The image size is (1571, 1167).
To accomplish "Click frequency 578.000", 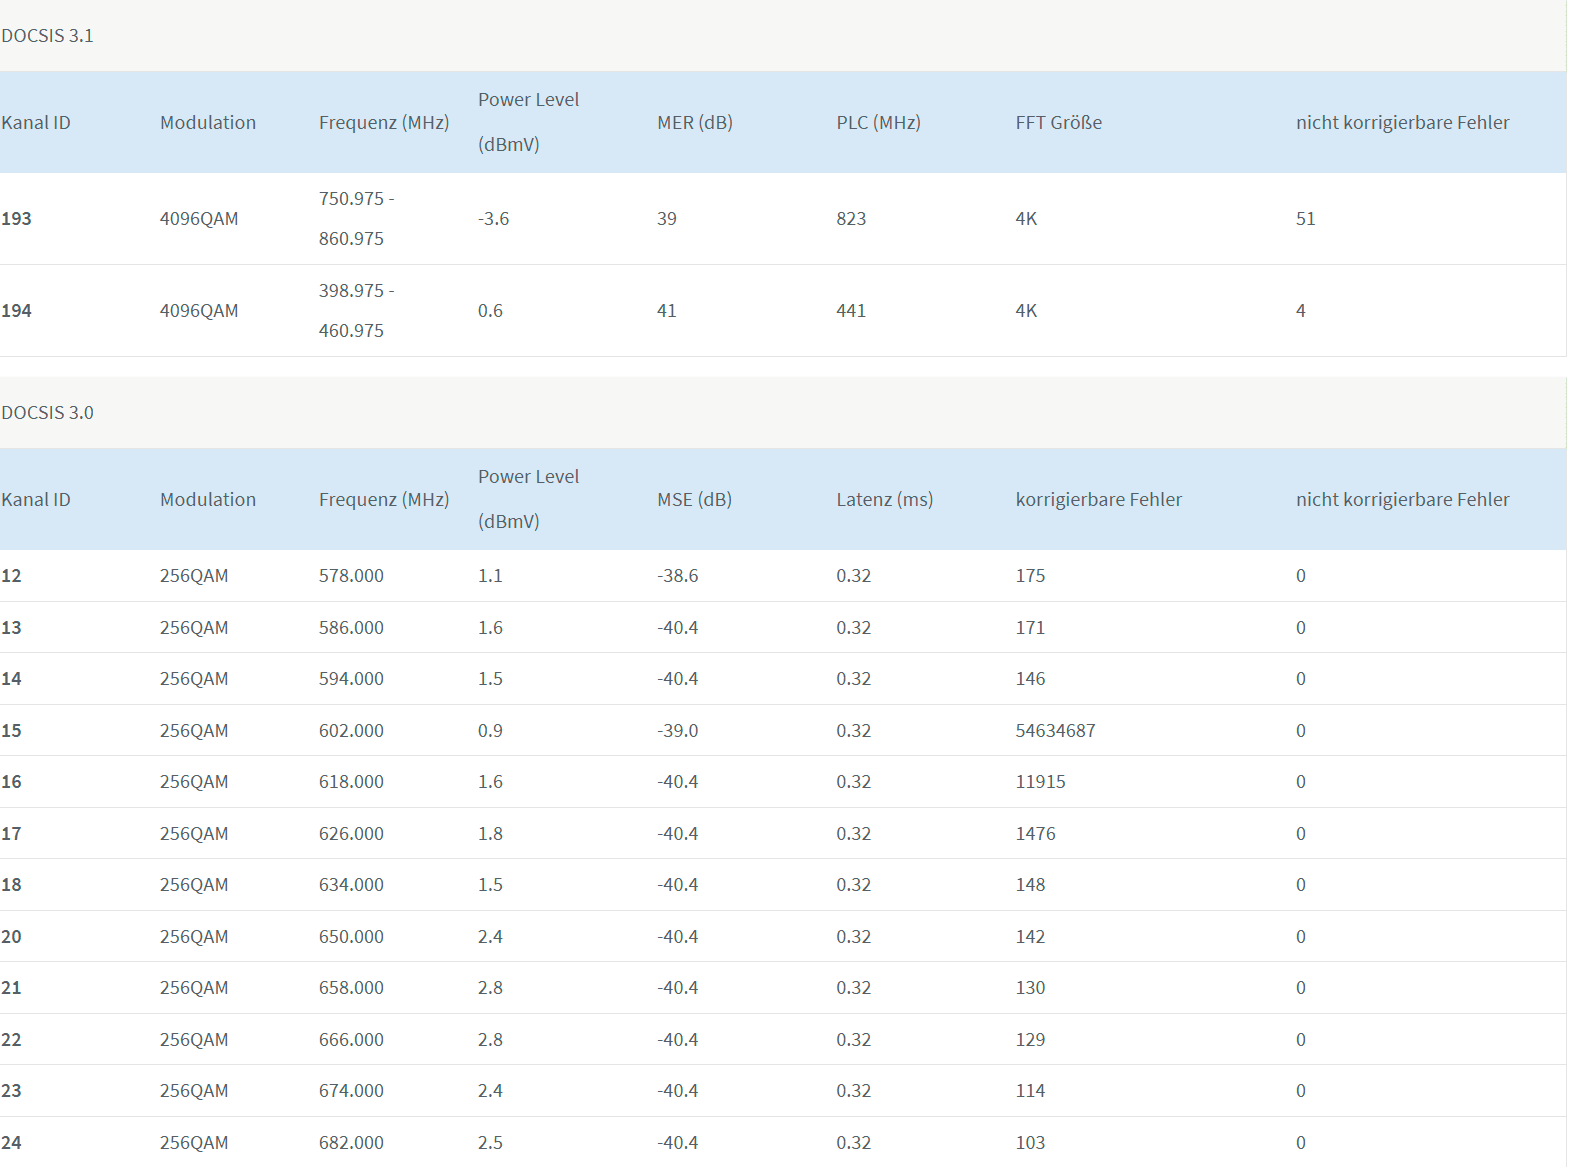I will coord(351,576).
